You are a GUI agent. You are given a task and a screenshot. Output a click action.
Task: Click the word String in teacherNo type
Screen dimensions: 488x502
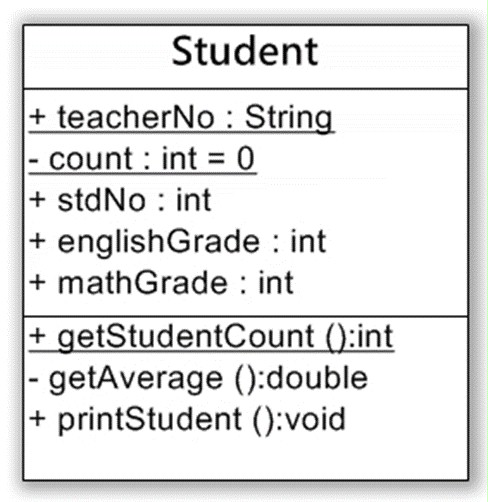(289, 118)
